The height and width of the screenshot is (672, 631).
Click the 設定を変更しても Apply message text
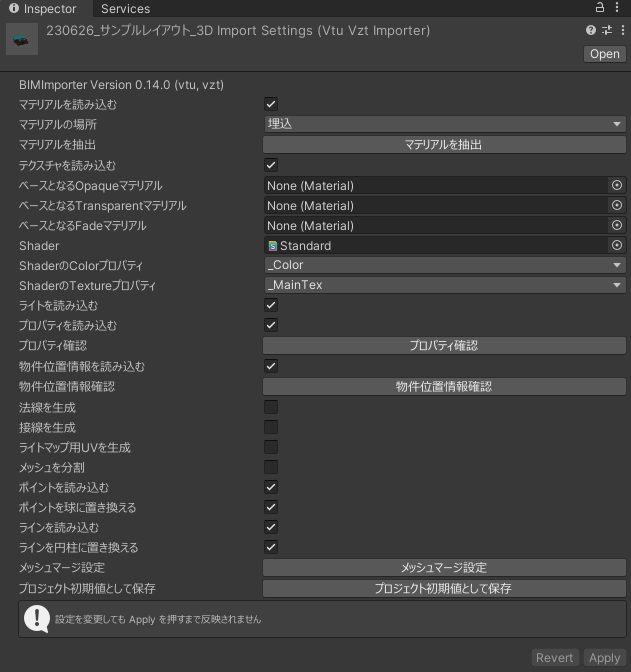158,619
